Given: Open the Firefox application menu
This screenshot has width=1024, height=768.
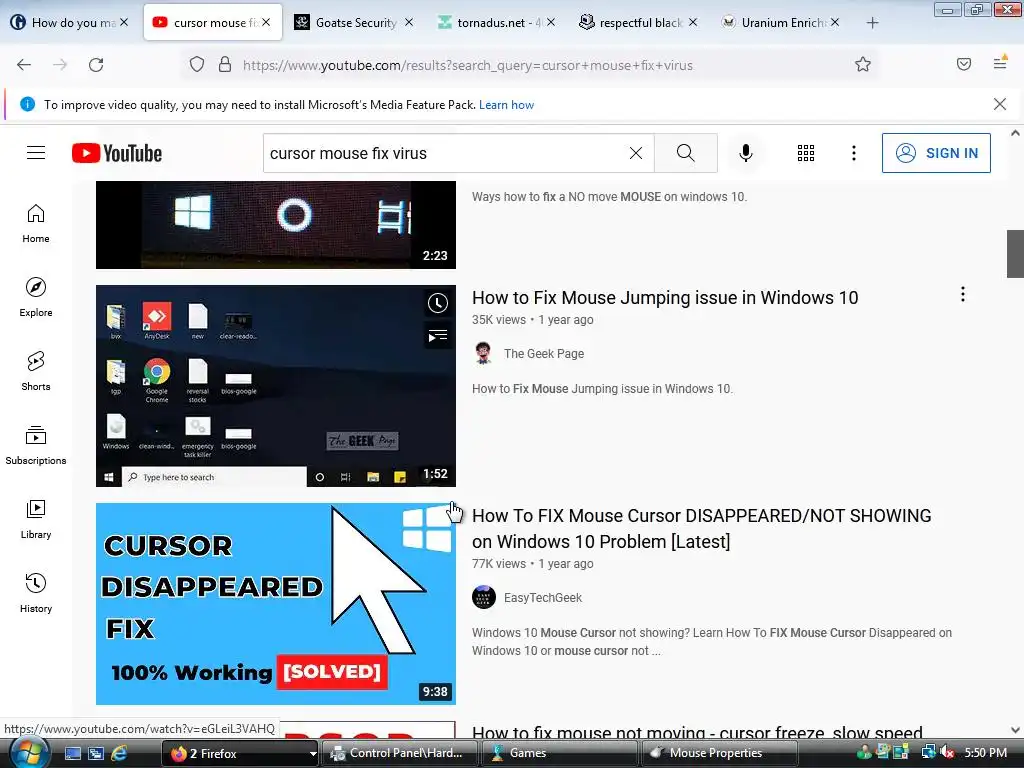Looking at the screenshot, I should point(1000,63).
